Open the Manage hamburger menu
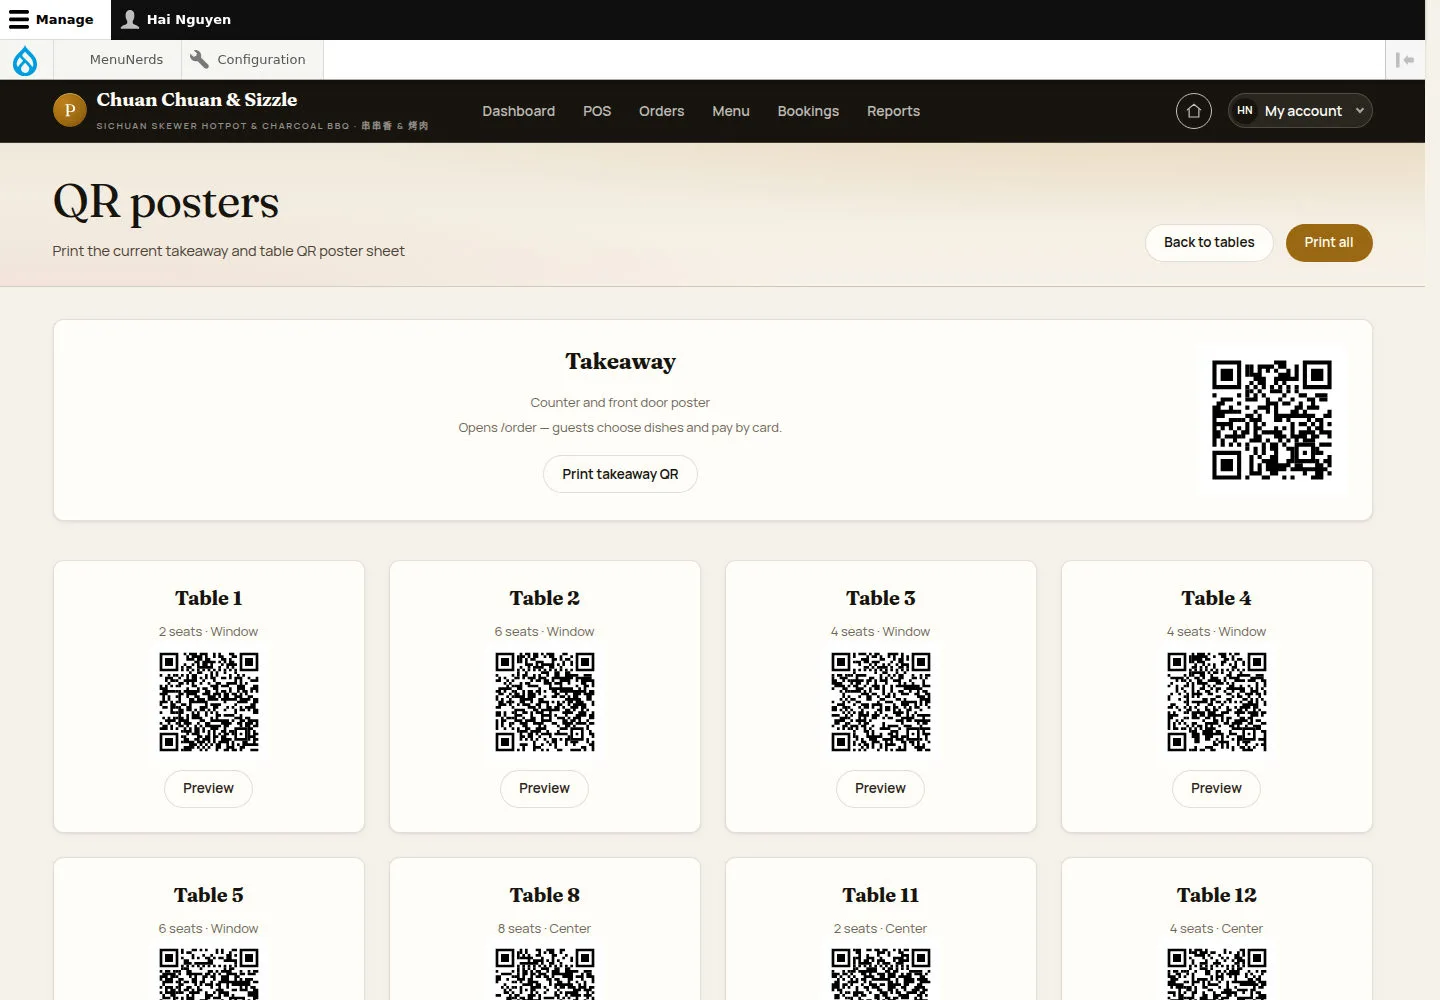 tap(51, 19)
